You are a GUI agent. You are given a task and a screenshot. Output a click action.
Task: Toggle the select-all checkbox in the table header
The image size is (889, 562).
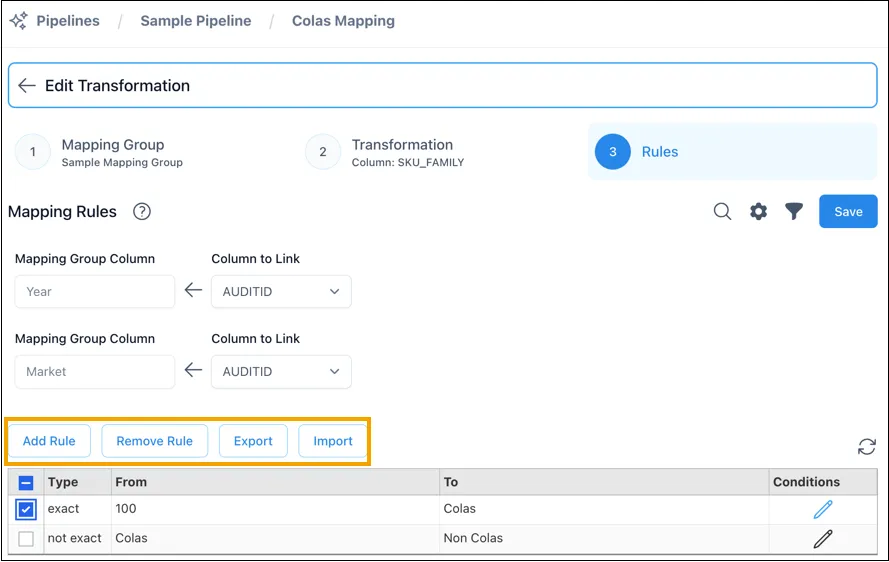pyautogui.click(x=26, y=483)
